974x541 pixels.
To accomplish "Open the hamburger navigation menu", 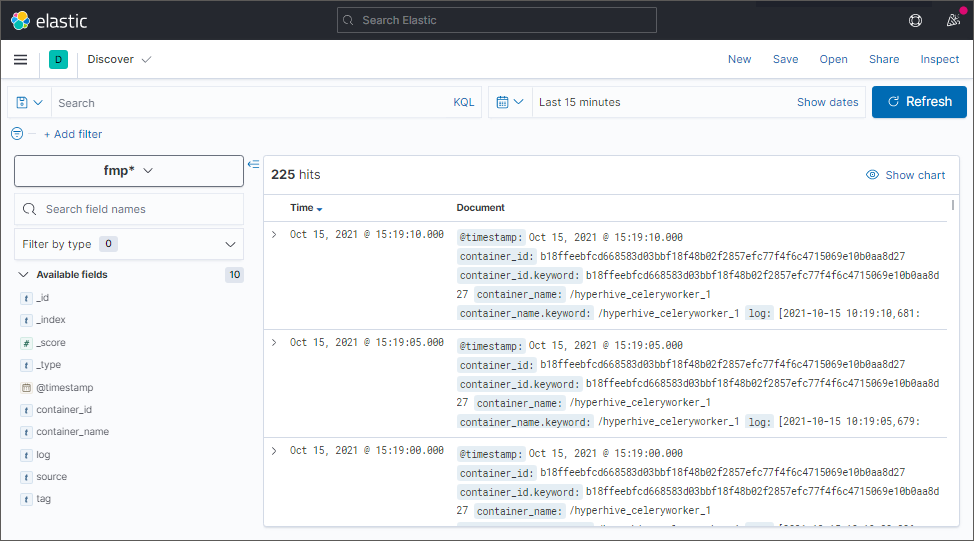I will pyautogui.click(x=20, y=60).
